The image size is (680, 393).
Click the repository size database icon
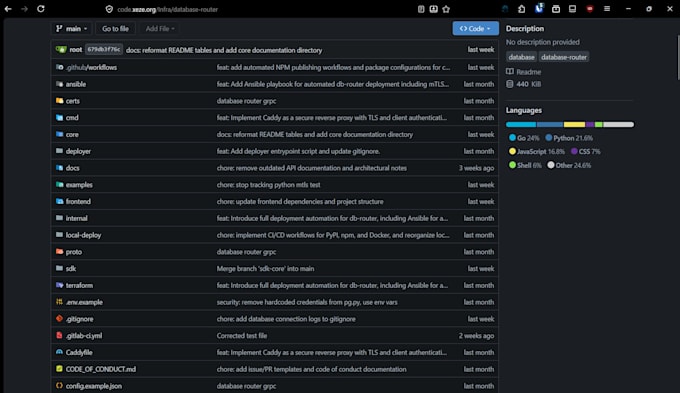click(x=510, y=84)
